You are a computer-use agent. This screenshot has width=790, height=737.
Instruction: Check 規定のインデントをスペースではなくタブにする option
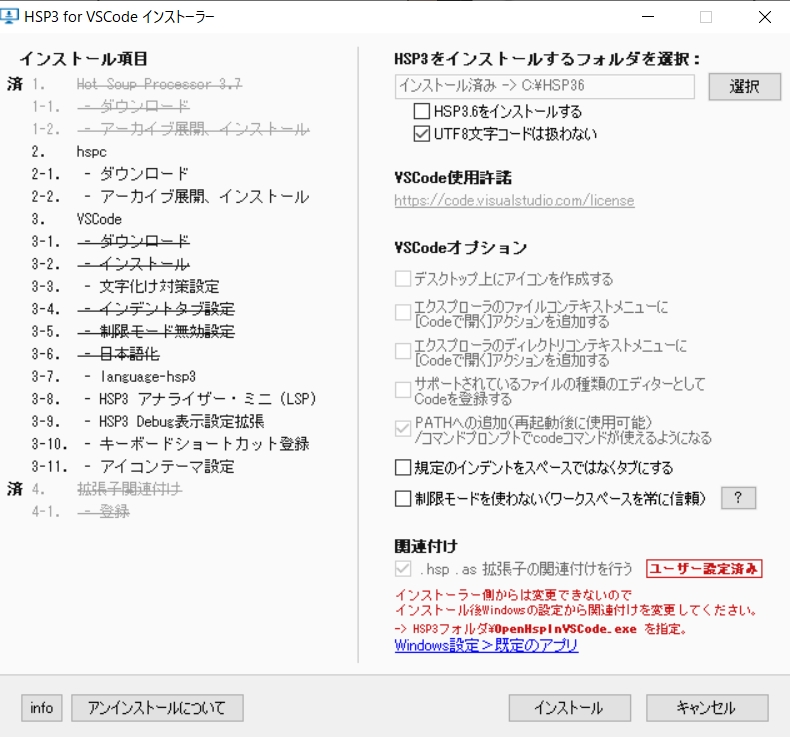[x=403, y=467]
